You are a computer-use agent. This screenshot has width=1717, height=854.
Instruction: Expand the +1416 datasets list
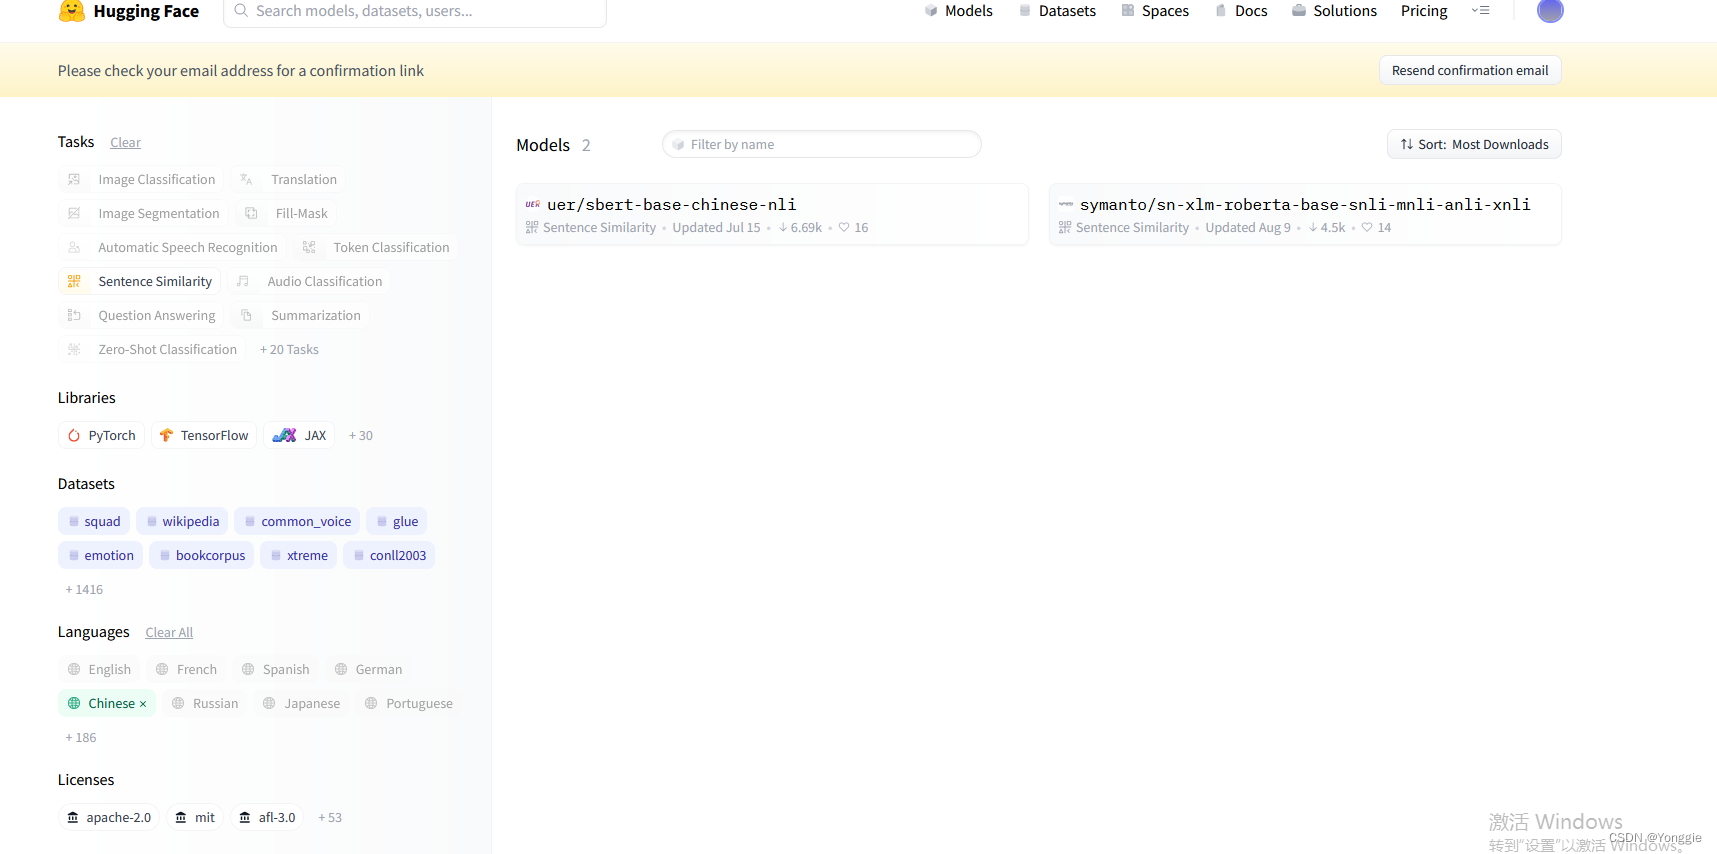click(x=84, y=590)
